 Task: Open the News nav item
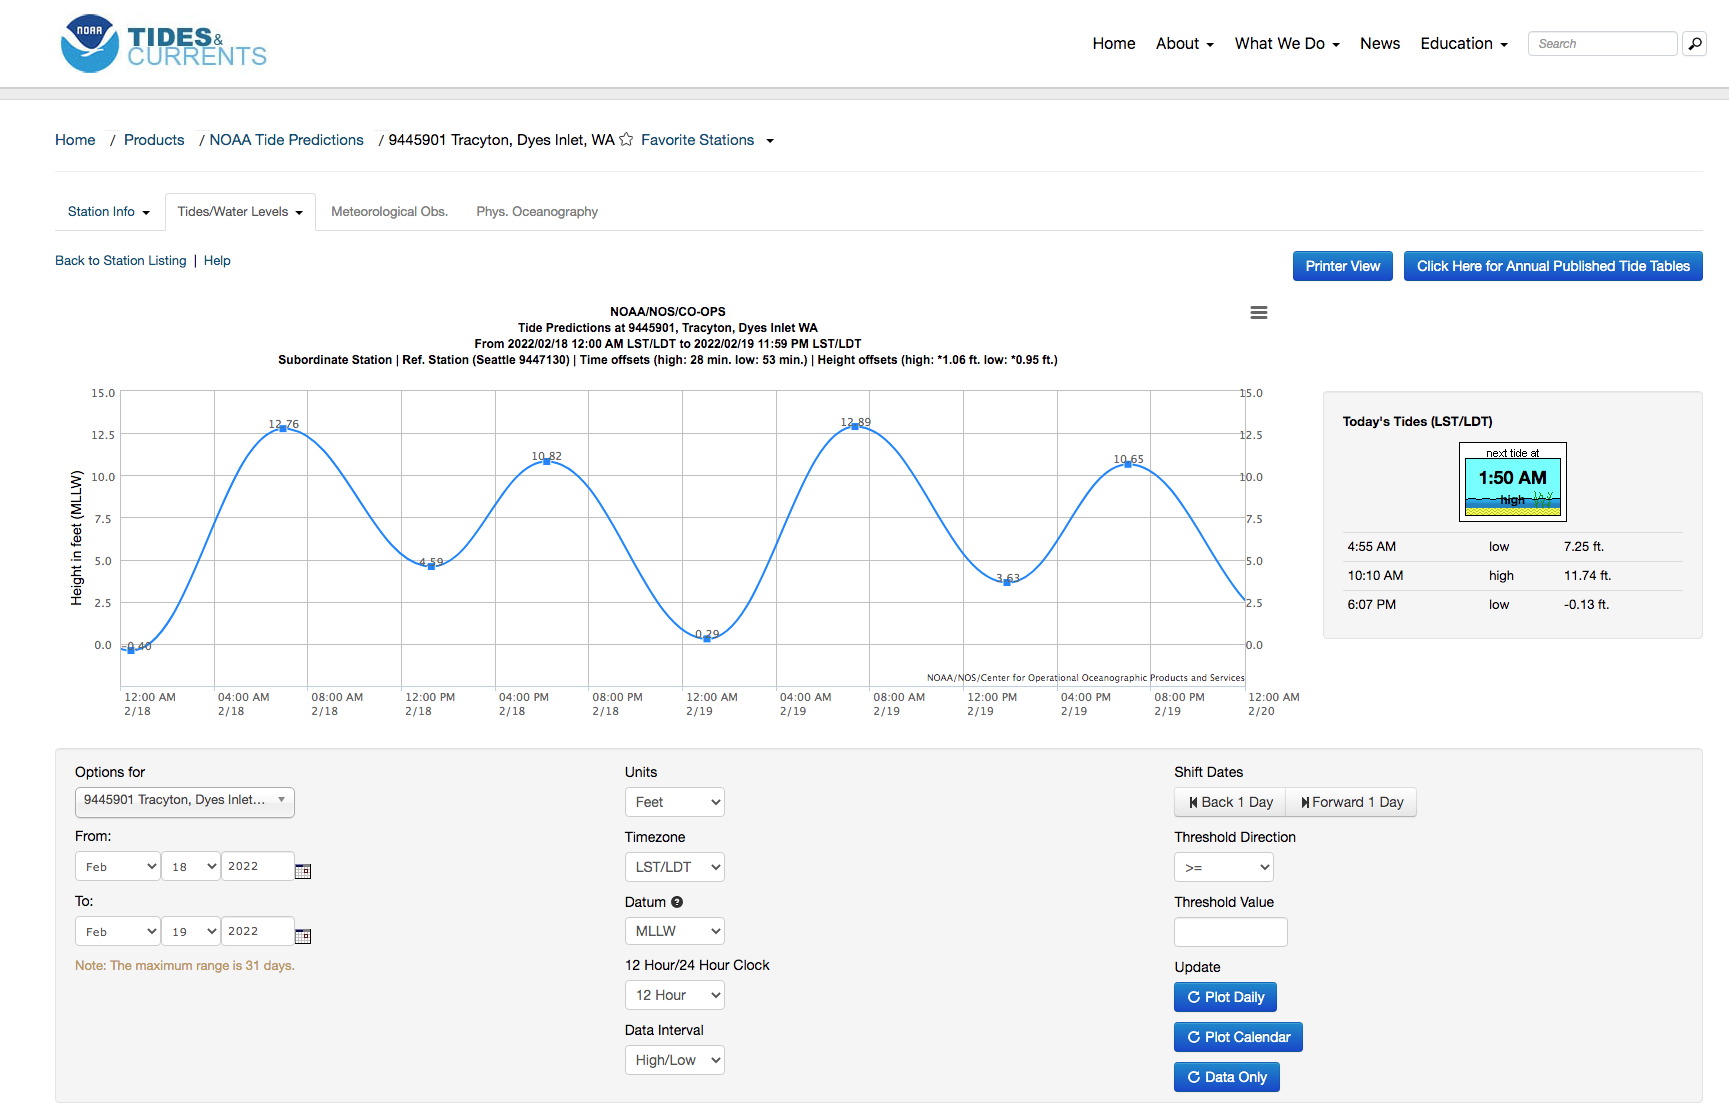pos(1380,44)
